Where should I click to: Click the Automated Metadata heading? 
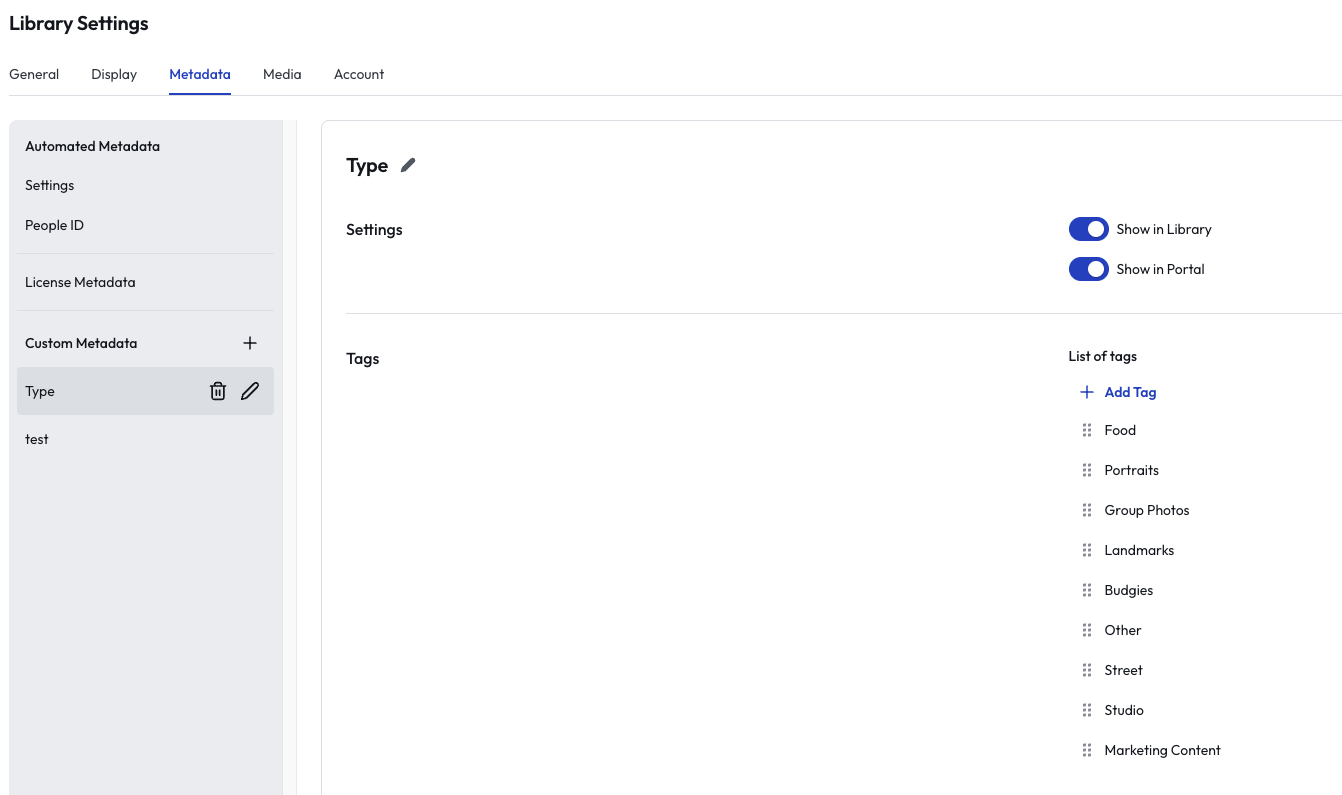click(x=92, y=146)
